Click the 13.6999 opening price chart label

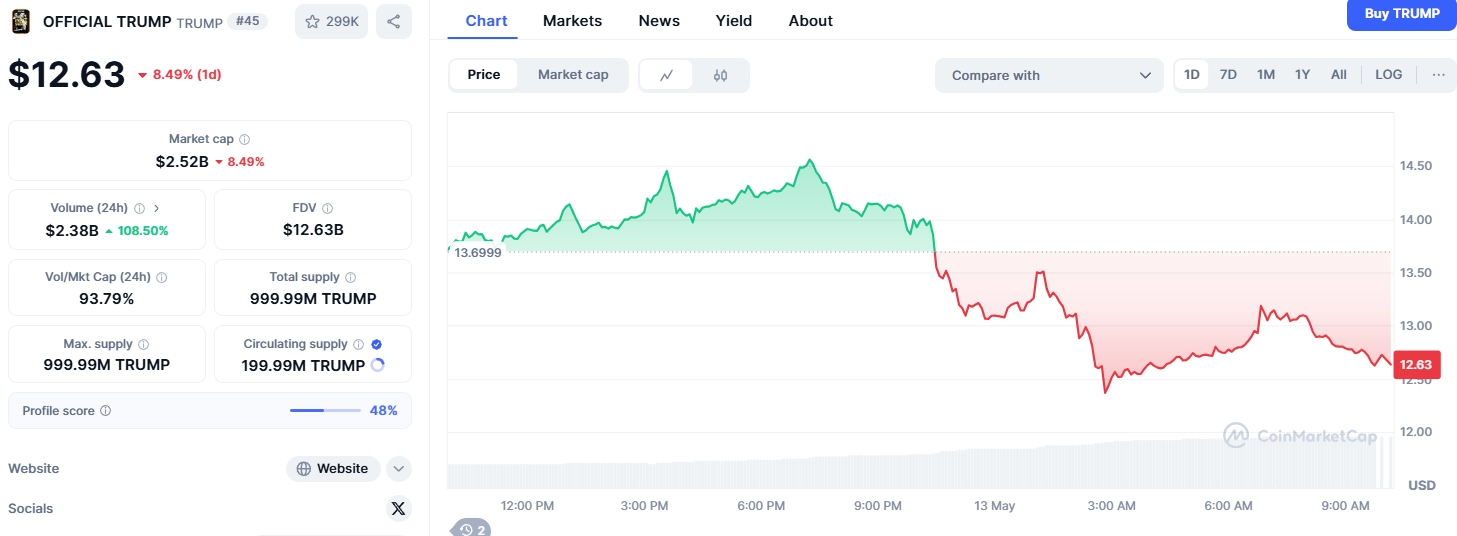tap(477, 252)
